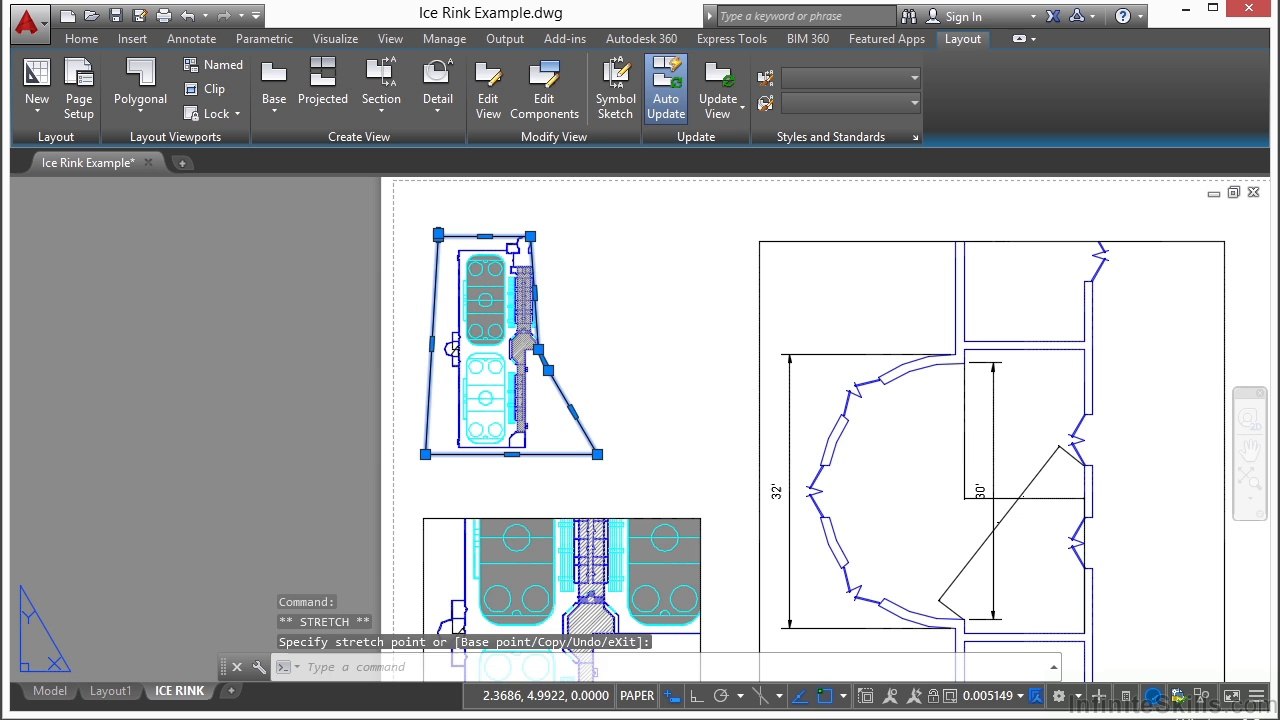Click the New layout icon in ribbon

coord(37,86)
